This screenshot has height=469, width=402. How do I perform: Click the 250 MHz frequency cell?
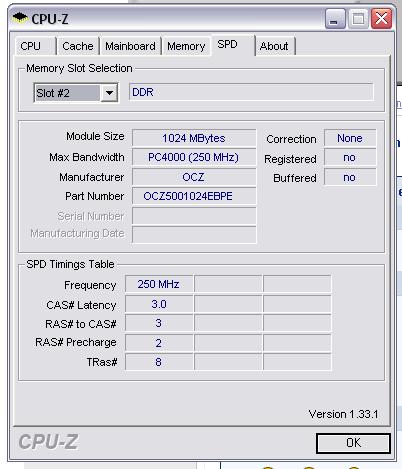click(159, 284)
